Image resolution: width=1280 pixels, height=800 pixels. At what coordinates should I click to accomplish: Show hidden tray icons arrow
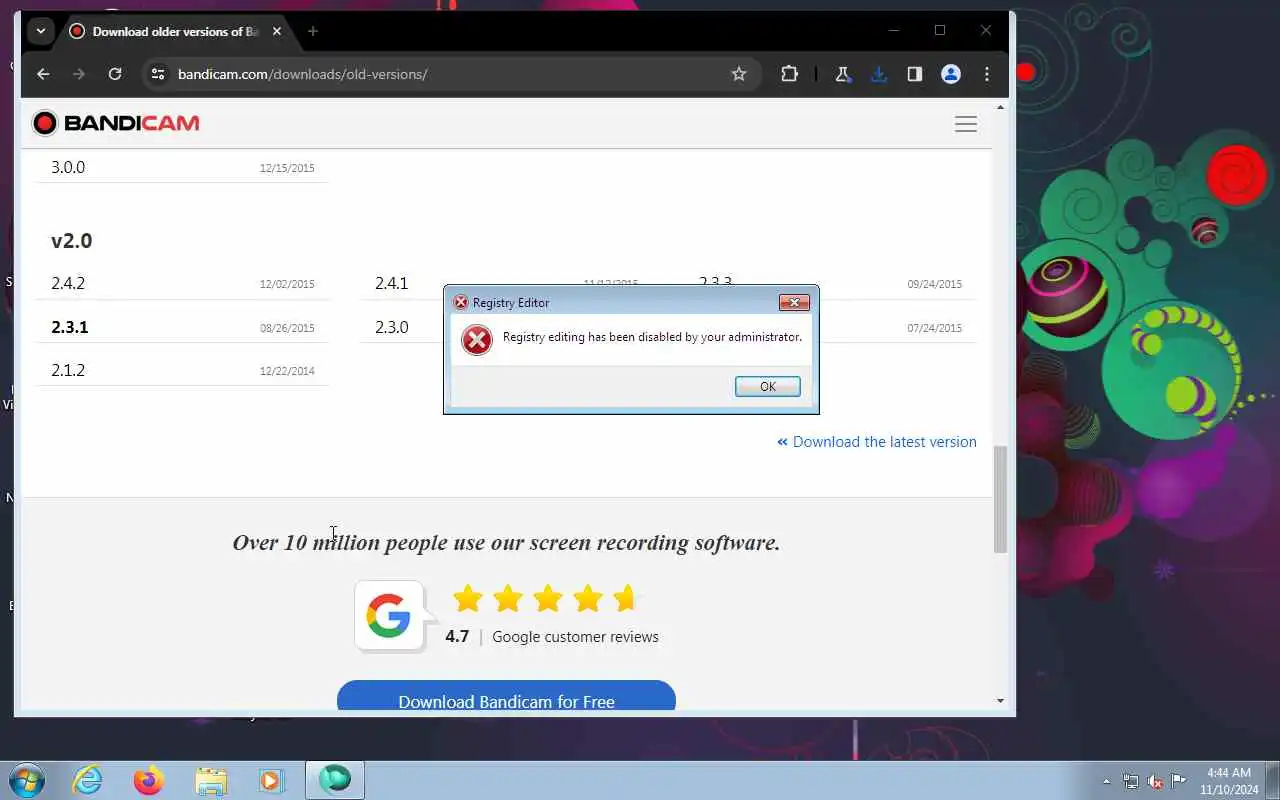[1106, 781]
